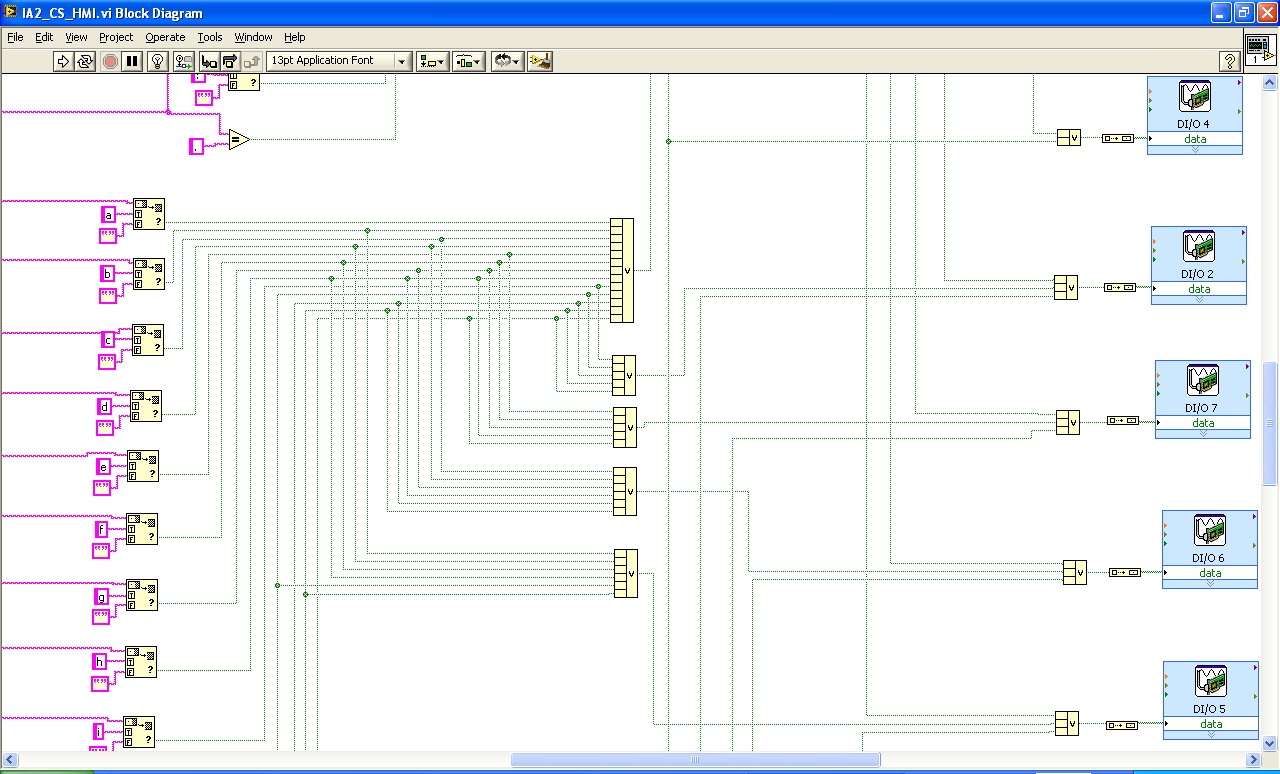The width and height of the screenshot is (1280, 774).
Task: Clean up the block diagram
Action: click(540, 61)
